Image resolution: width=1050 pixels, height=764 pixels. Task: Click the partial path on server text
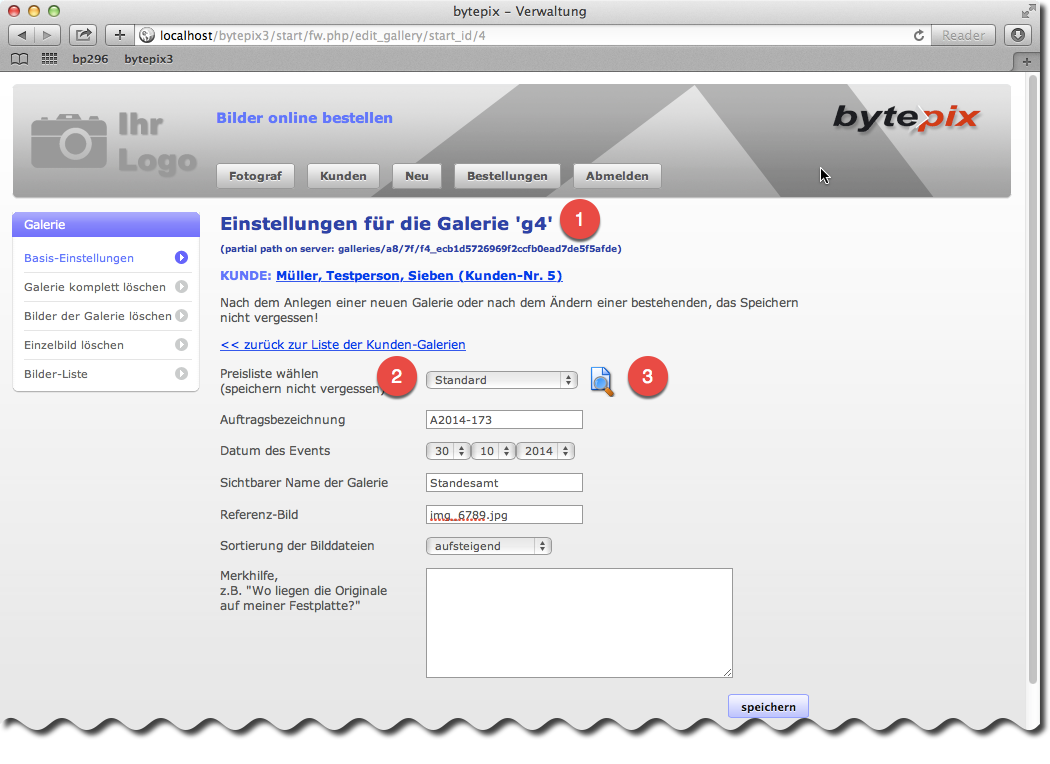click(421, 249)
